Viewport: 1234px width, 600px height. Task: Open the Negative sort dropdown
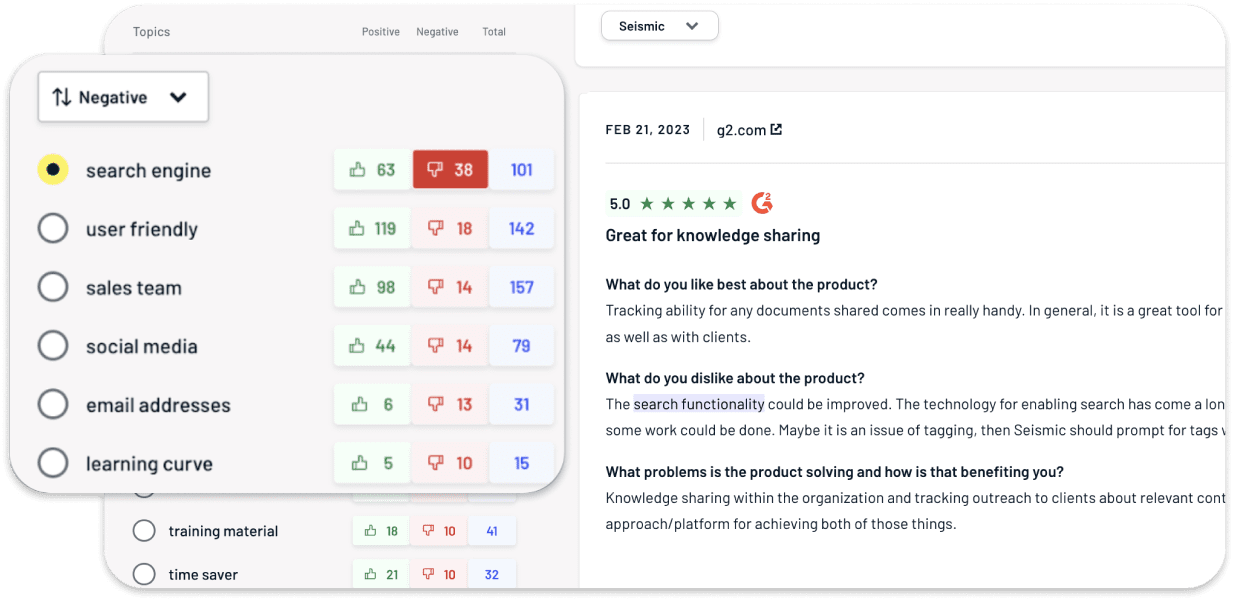(123, 97)
